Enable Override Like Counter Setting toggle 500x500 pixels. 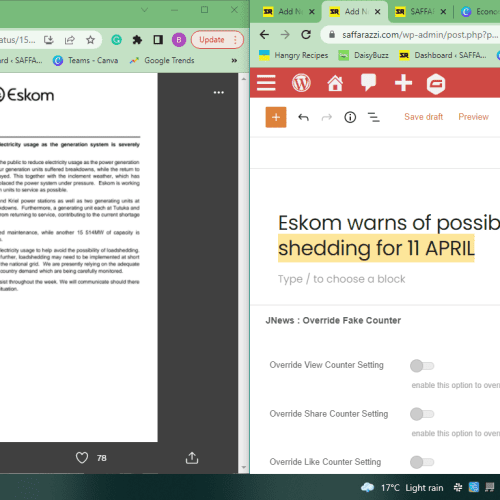[x=422, y=462]
